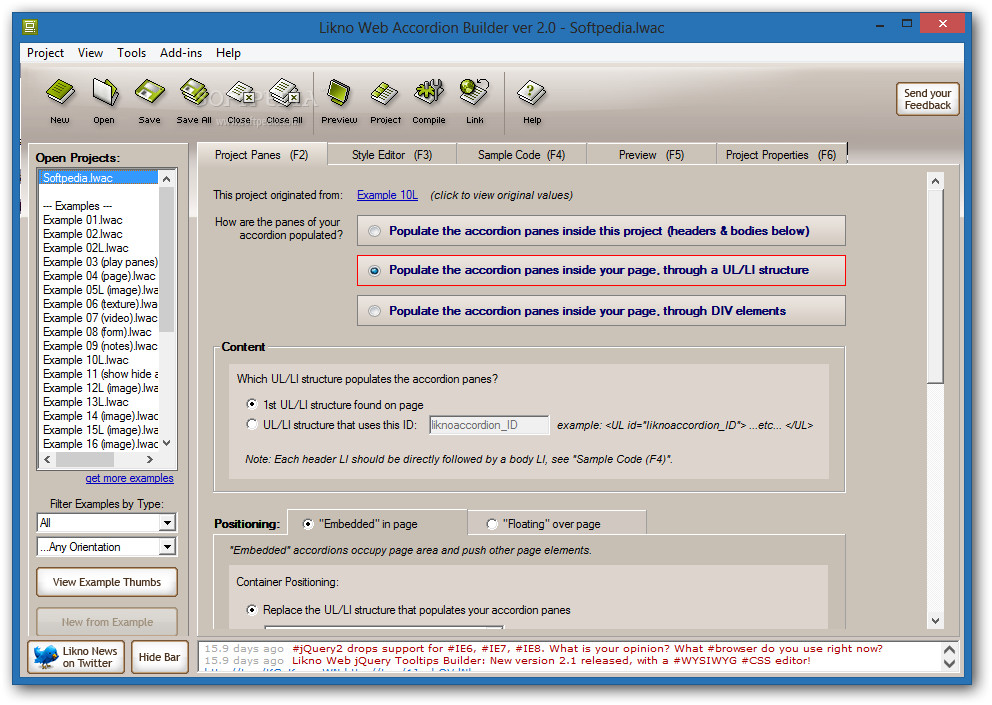Switch to the Style Editor (F3) tab
Screen dimensions: 992x705
pyautogui.click(x=392, y=155)
